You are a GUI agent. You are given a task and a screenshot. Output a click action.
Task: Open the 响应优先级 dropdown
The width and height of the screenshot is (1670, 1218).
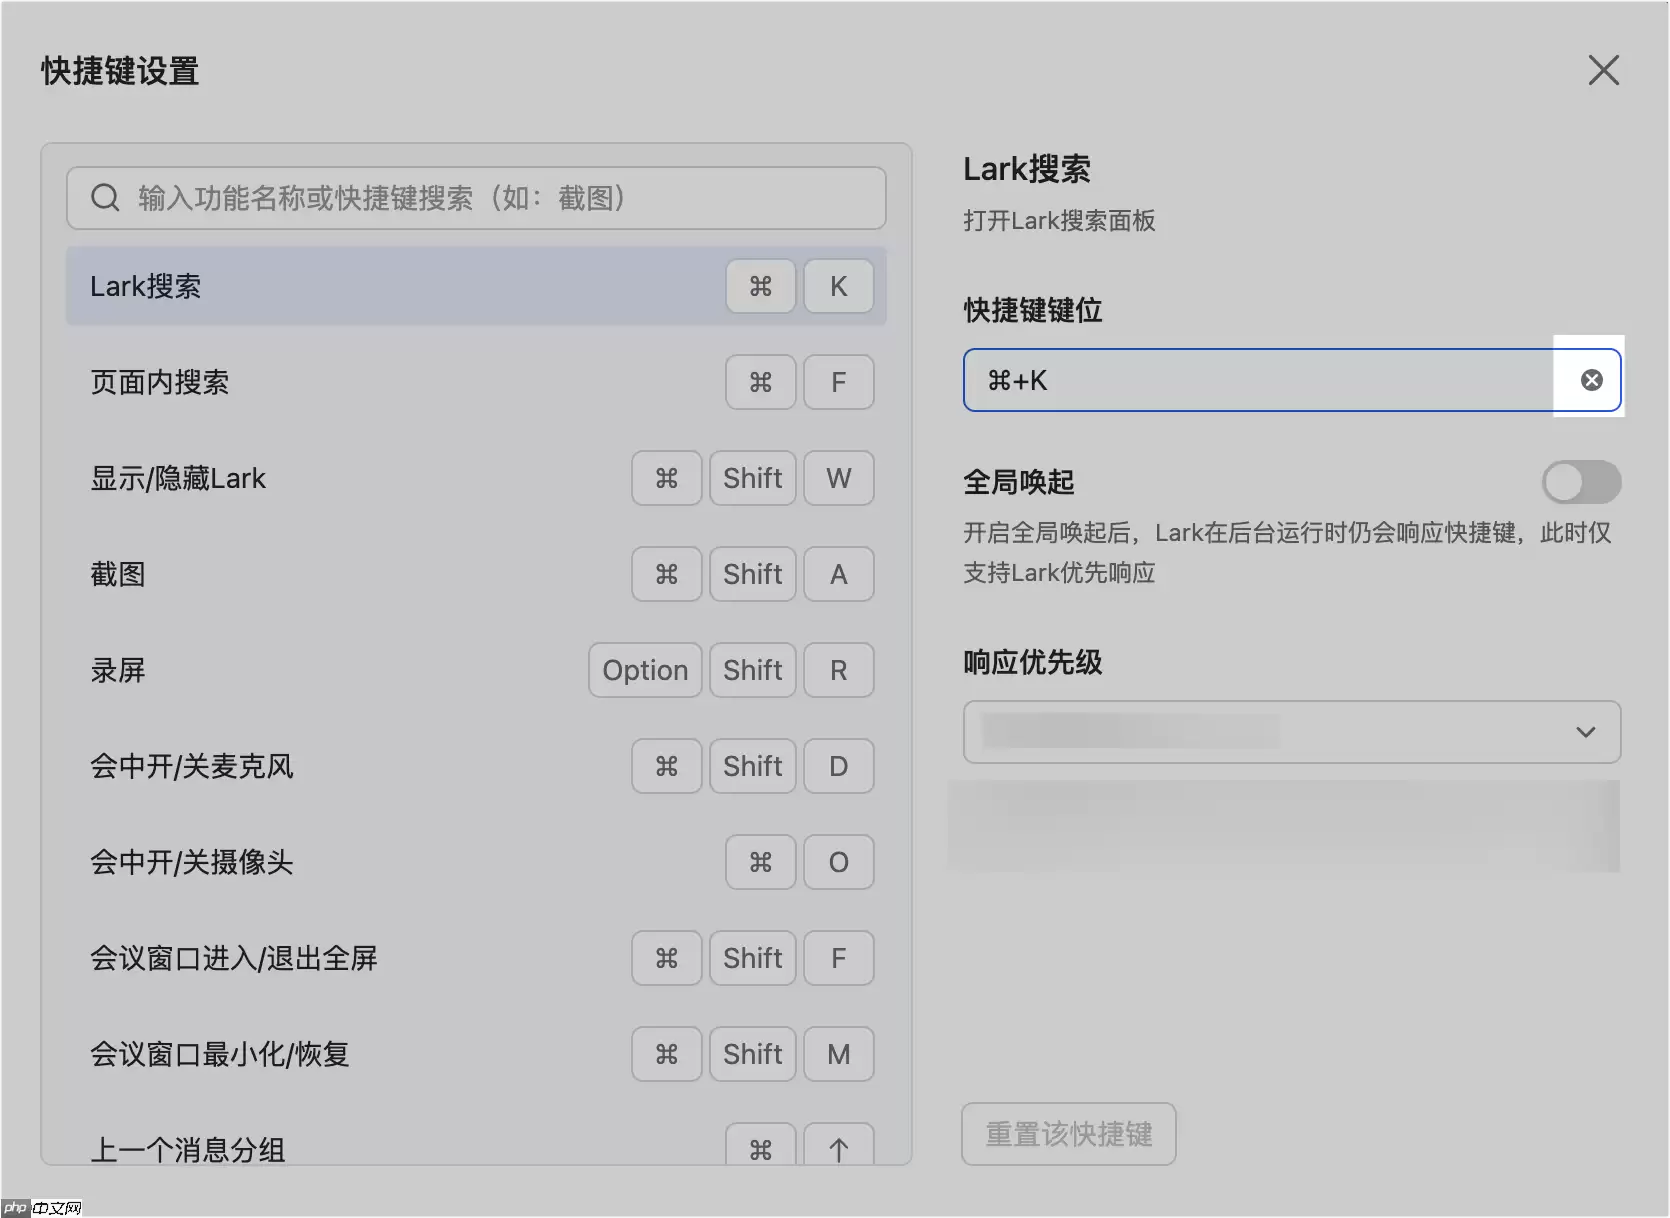pos(1291,731)
